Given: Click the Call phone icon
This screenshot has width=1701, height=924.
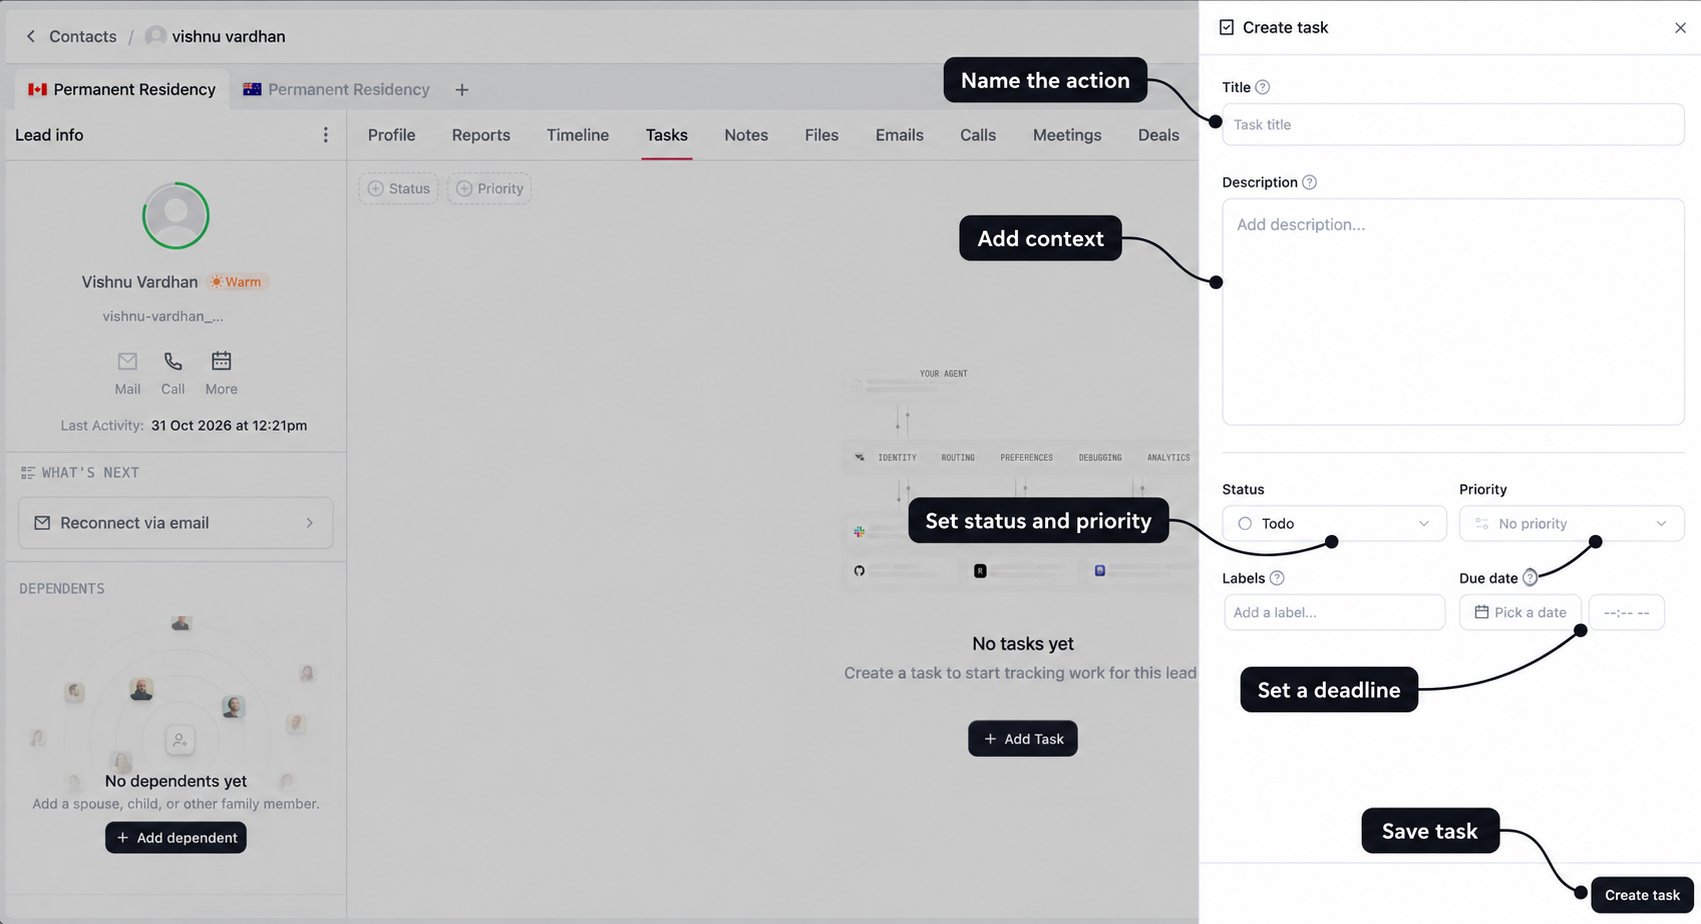Looking at the screenshot, I should point(173,361).
